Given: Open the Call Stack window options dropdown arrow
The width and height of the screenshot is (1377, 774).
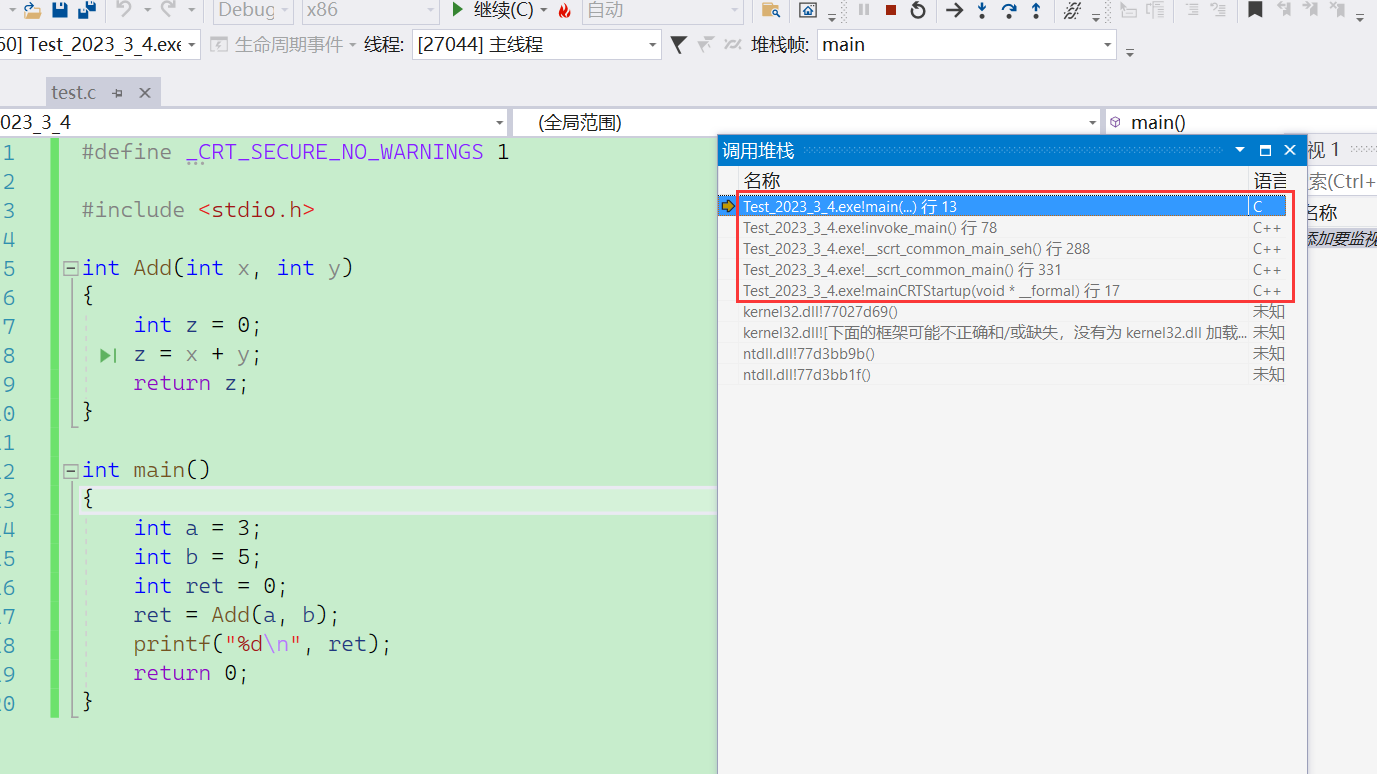Looking at the screenshot, I should 1240,150.
